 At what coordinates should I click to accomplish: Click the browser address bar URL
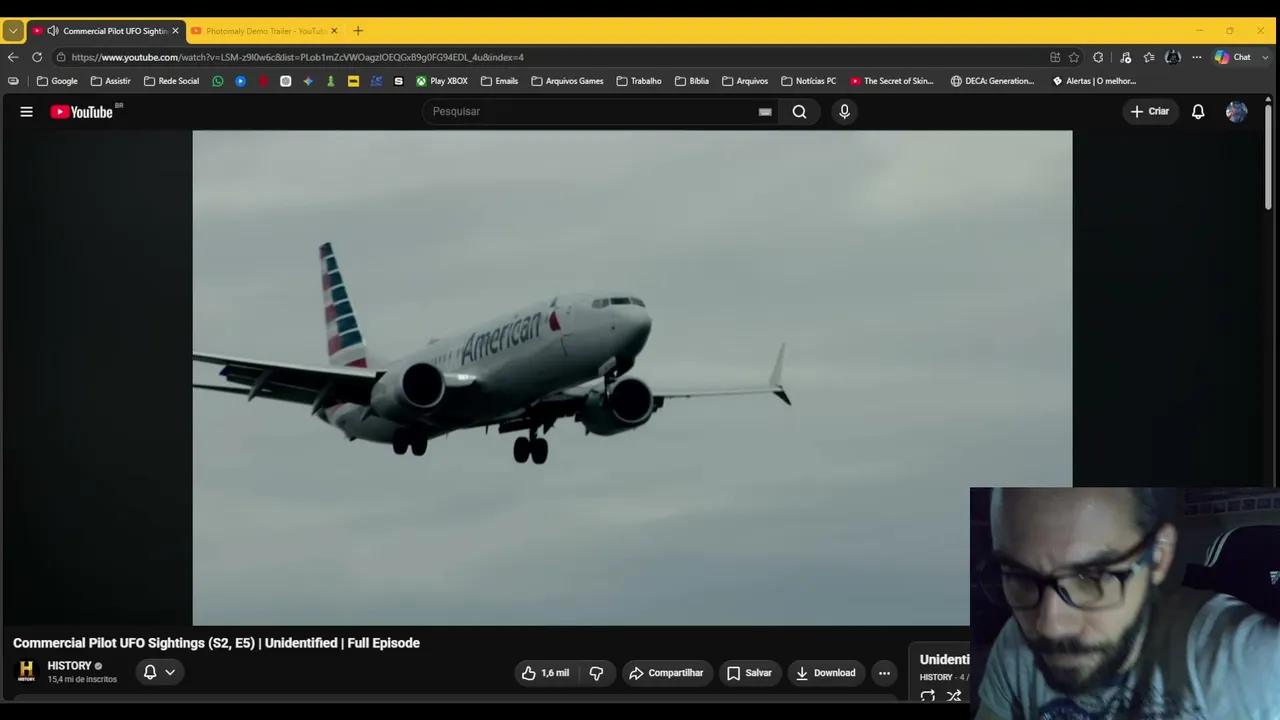tap(297, 57)
